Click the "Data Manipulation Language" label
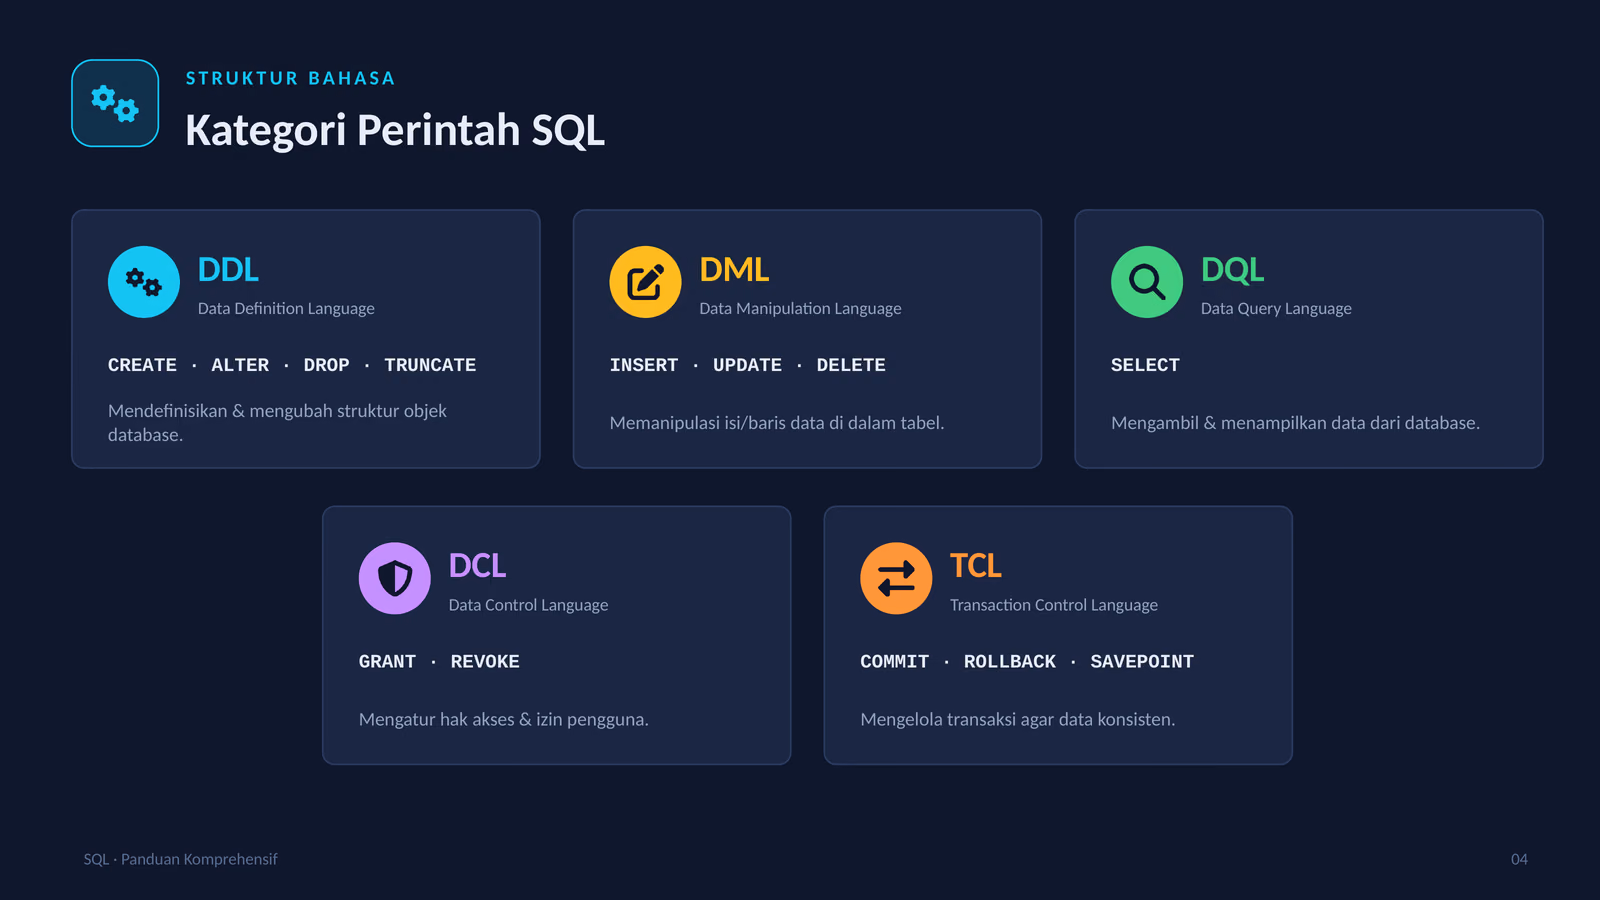Image resolution: width=1600 pixels, height=900 pixels. [800, 308]
